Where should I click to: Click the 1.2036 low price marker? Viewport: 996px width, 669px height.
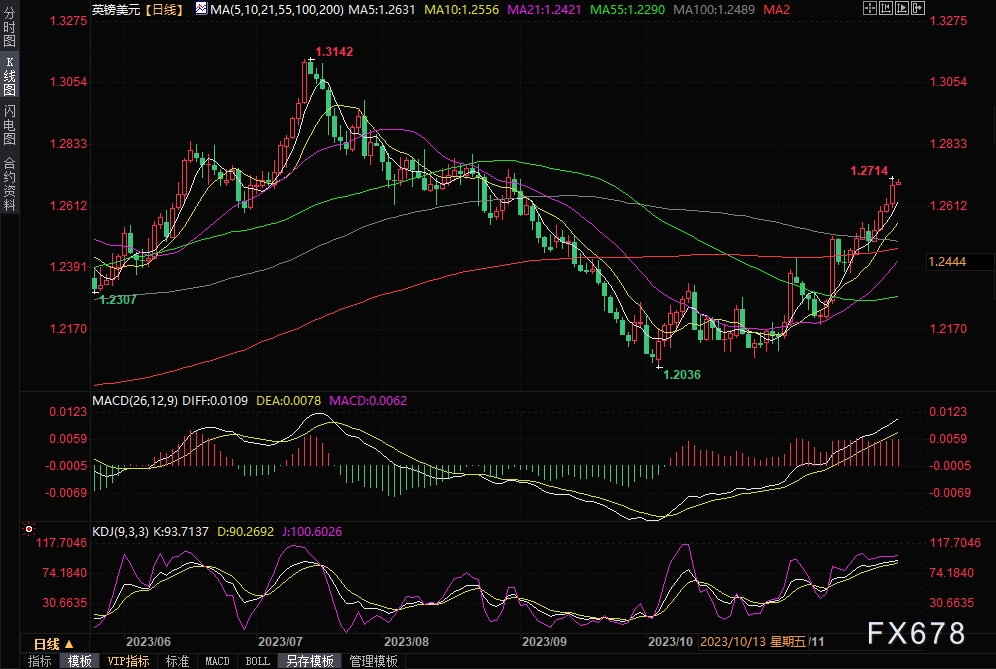(682, 374)
